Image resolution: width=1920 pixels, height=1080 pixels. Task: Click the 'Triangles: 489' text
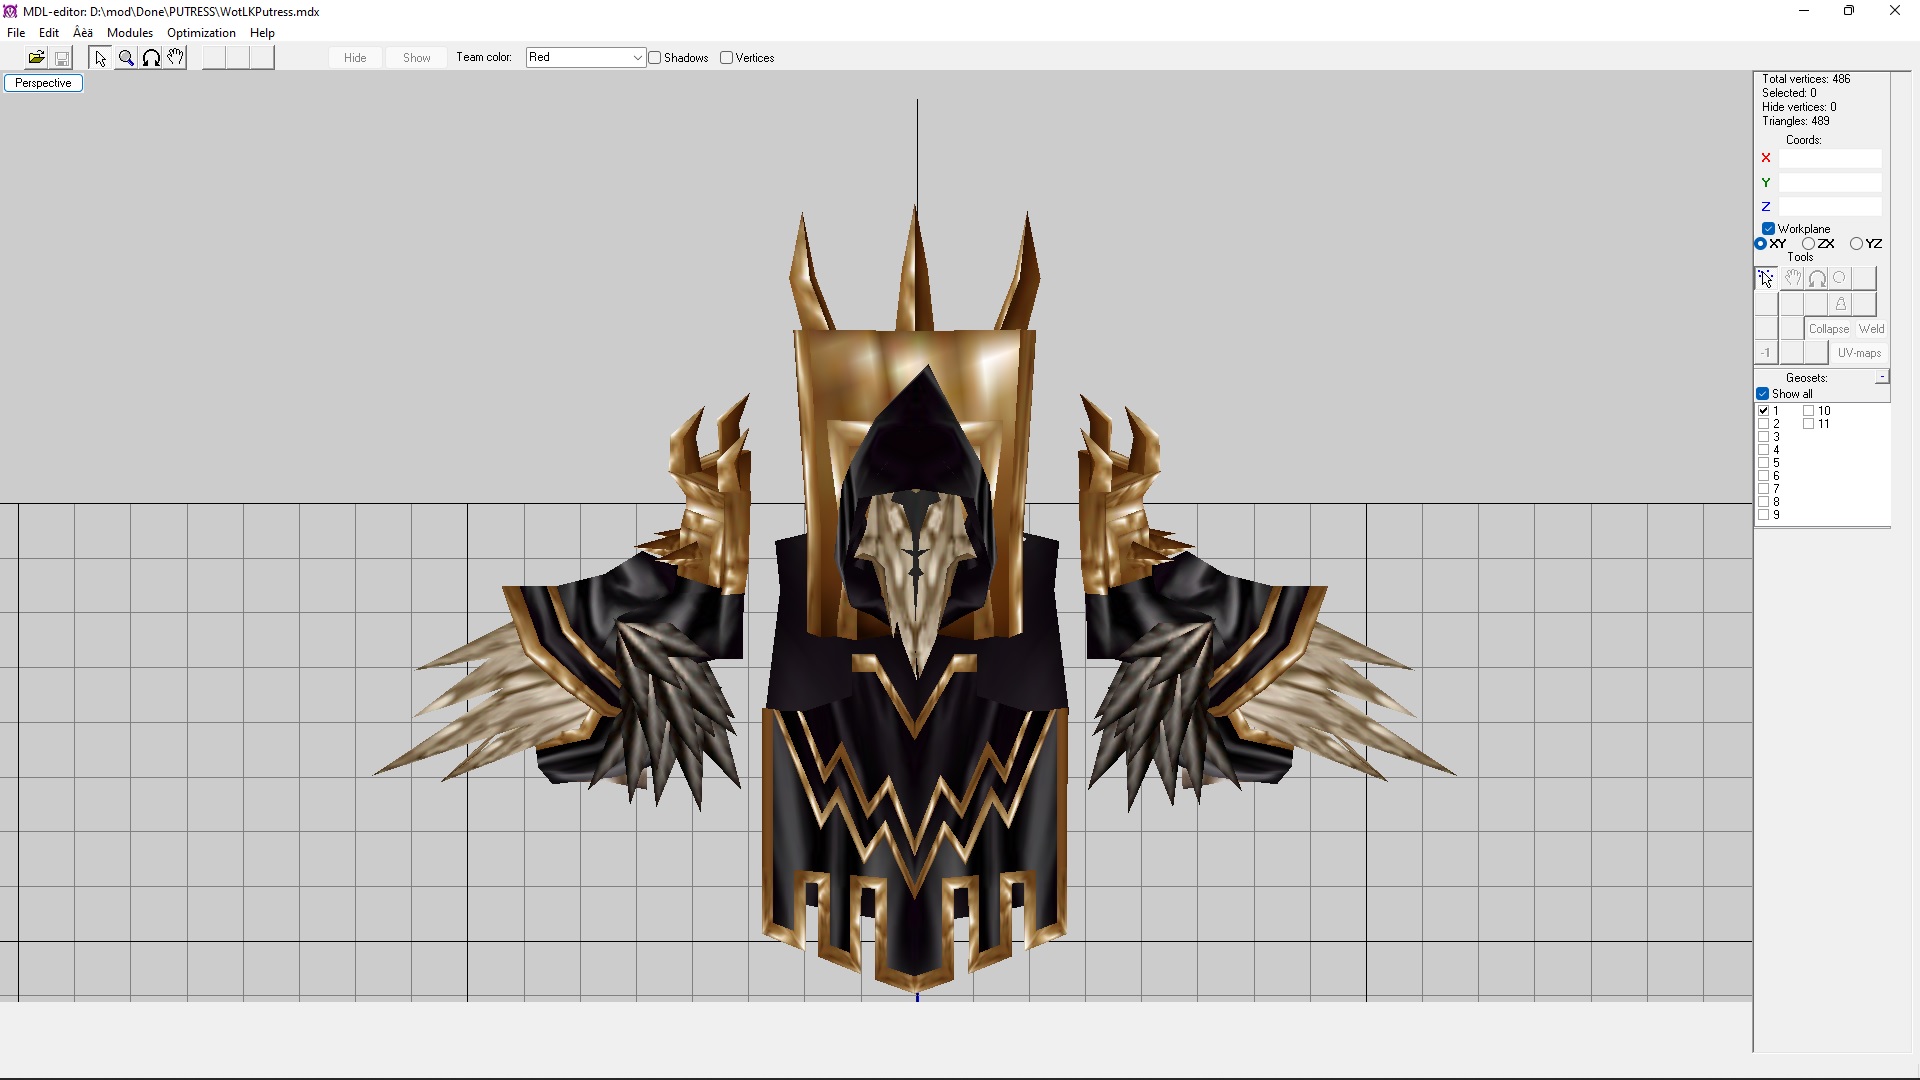pos(1796,121)
